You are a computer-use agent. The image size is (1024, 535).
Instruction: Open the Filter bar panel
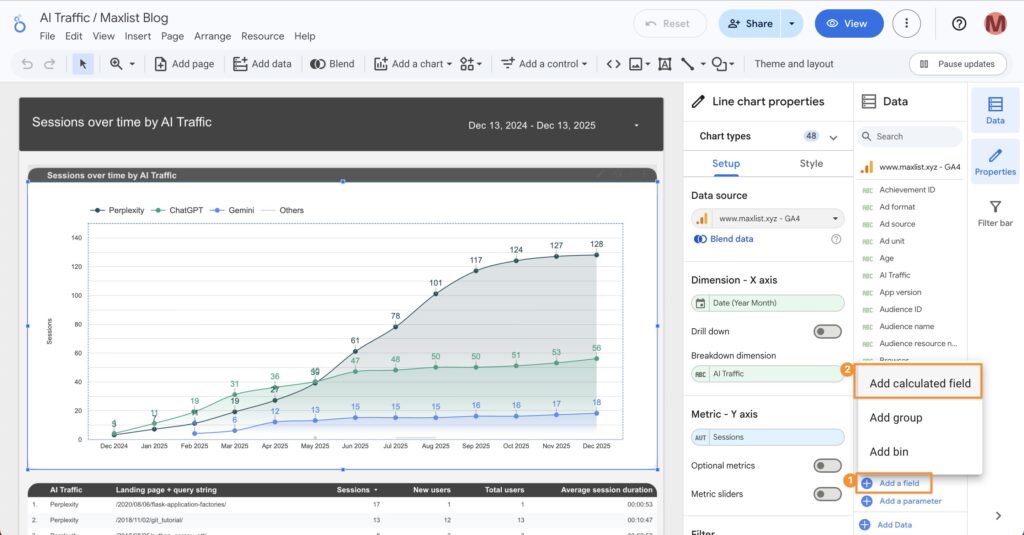click(x=995, y=213)
